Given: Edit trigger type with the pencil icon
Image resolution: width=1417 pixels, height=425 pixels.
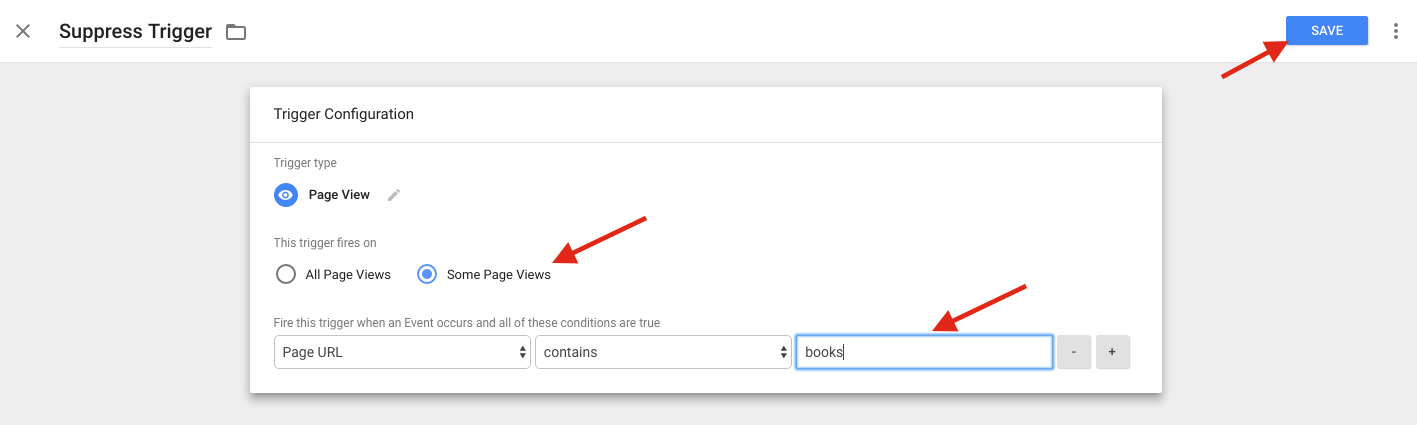Looking at the screenshot, I should (x=394, y=195).
